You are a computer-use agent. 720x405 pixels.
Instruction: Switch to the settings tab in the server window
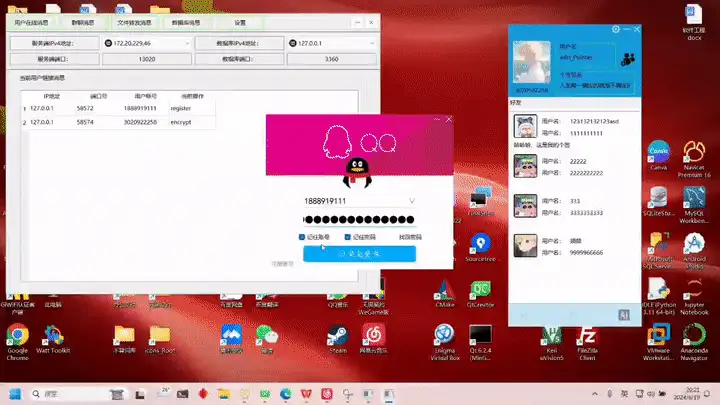240,22
